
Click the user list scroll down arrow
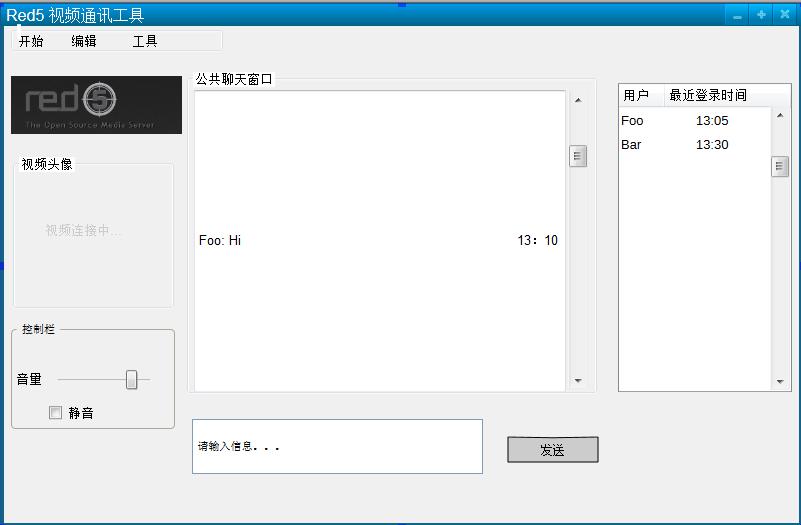click(x=780, y=381)
